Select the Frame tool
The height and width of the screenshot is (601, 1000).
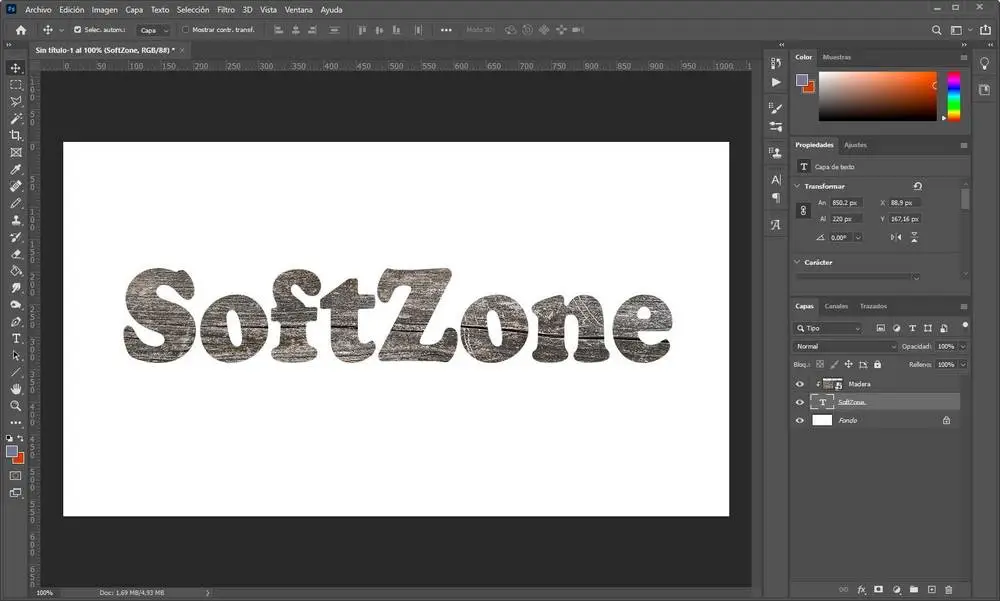click(16, 152)
